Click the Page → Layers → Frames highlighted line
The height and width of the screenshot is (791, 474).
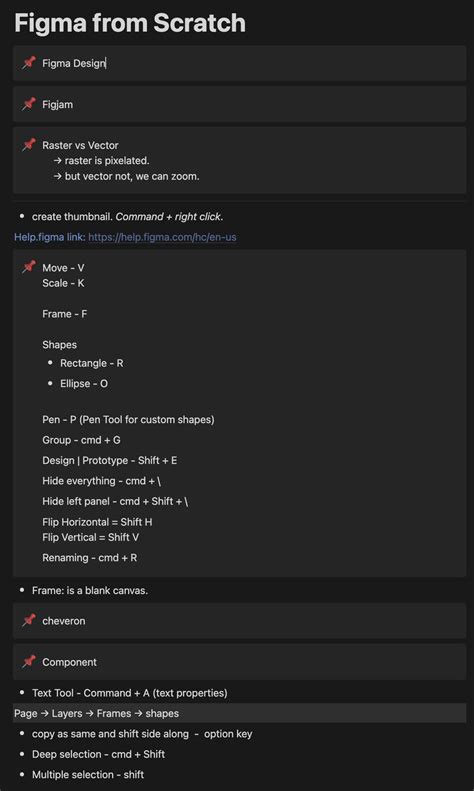tap(240, 713)
